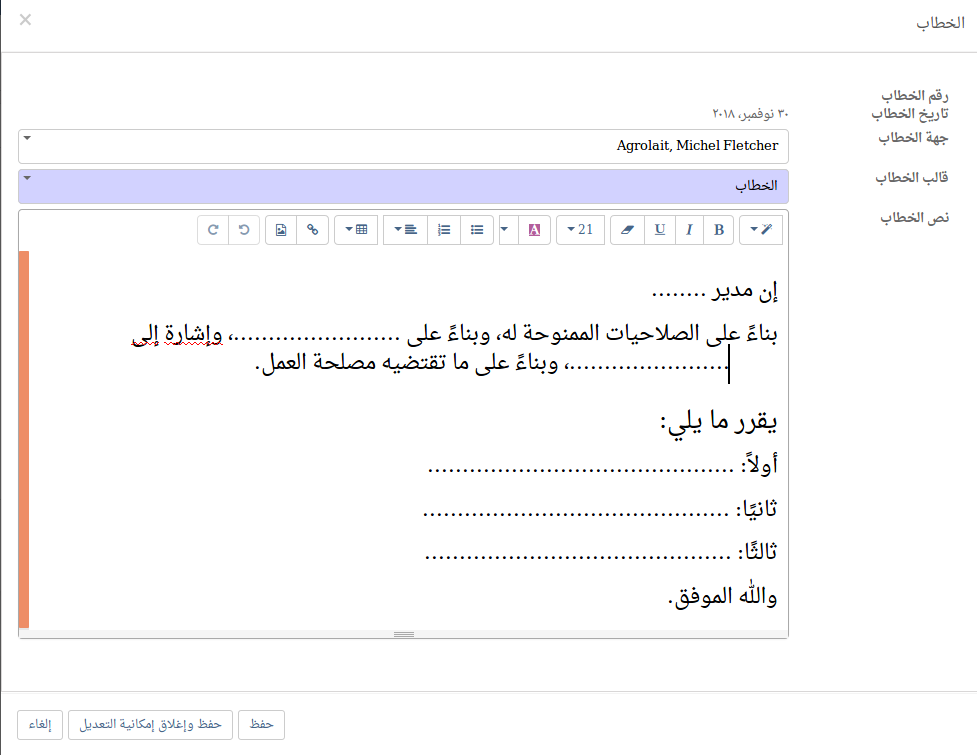
Task: Toggle bold formatting in editor toolbar
Action: click(718, 230)
